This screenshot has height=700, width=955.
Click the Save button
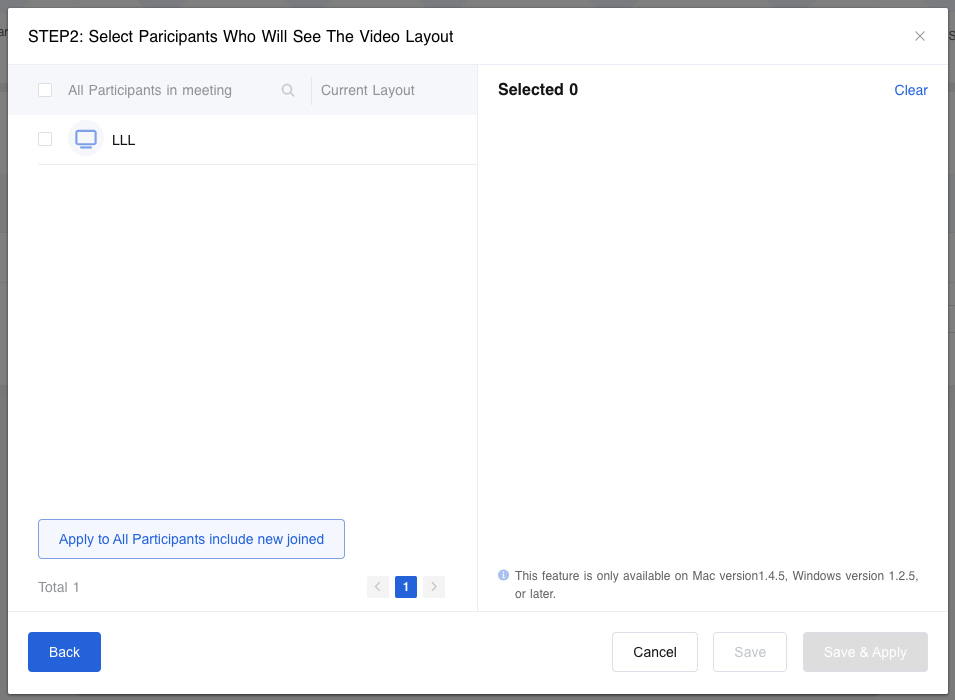coord(750,652)
